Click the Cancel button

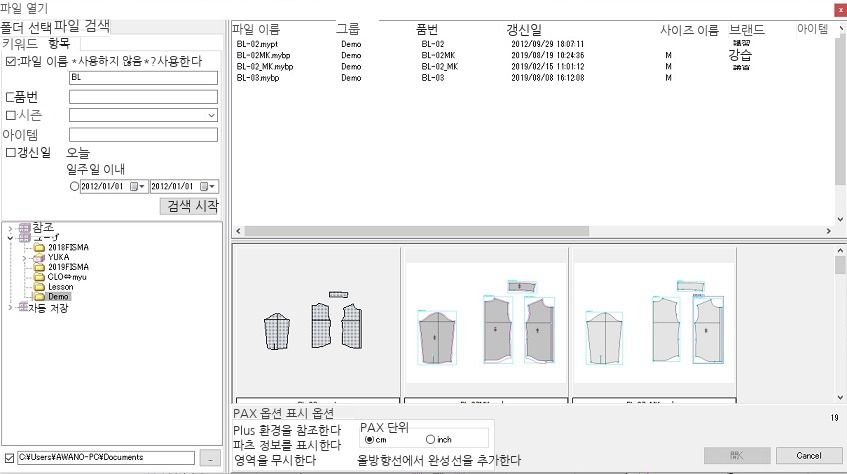point(809,456)
